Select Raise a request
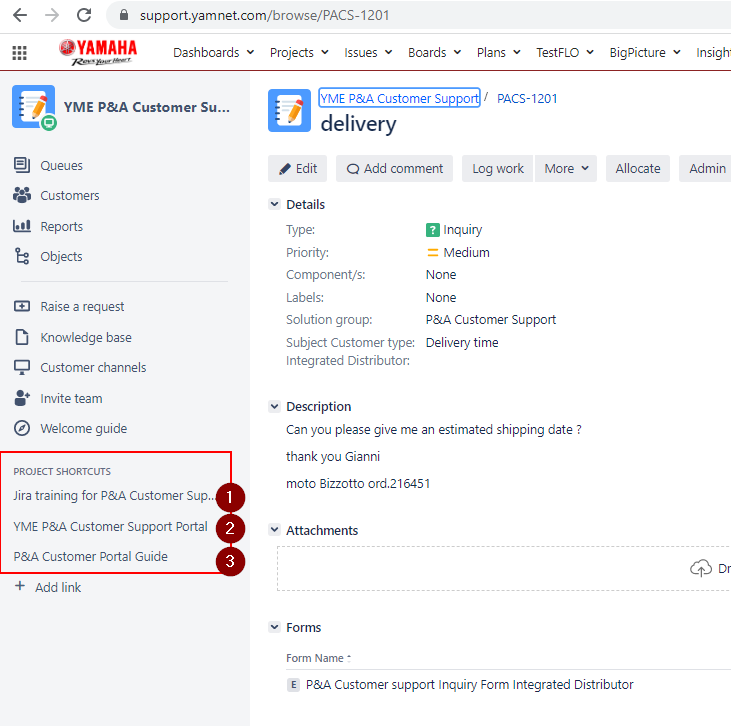Screen dimensions: 731x726 click(x=82, y=306)
